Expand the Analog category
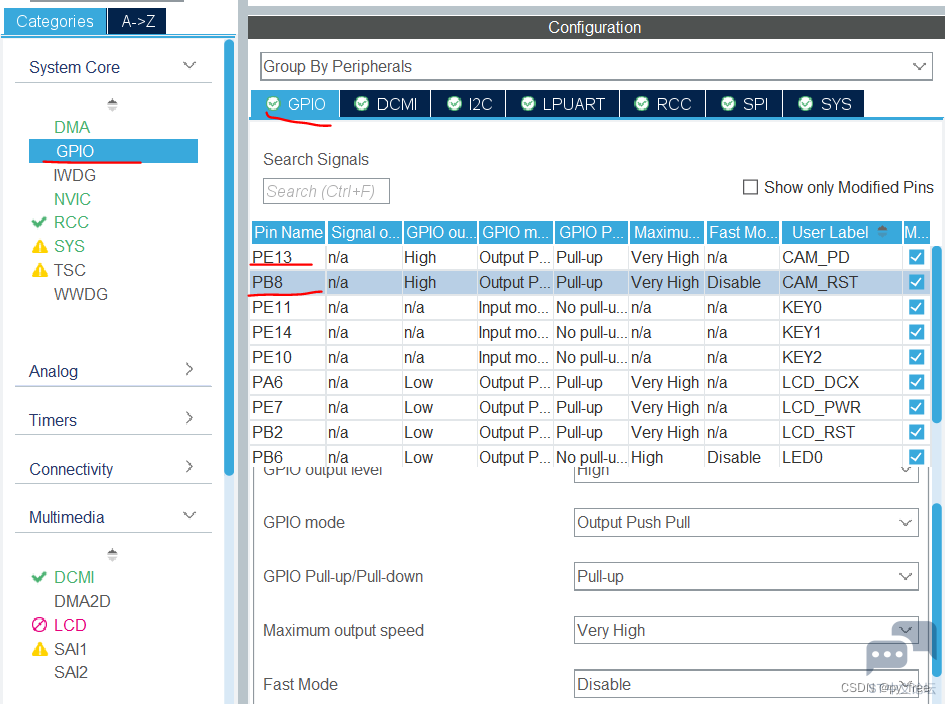Viewport: 945px width, 704px height. pos(189,369)
